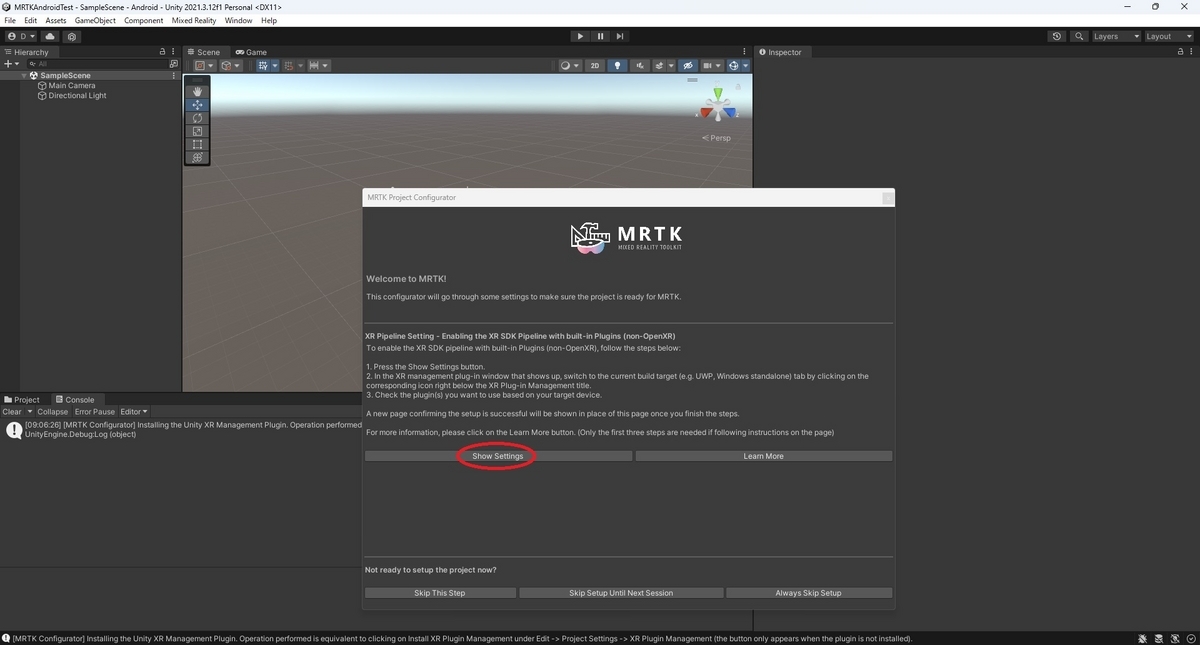
Task: Open Hierarchy panel three-dot menu
Action: click(x=174, y=51)
